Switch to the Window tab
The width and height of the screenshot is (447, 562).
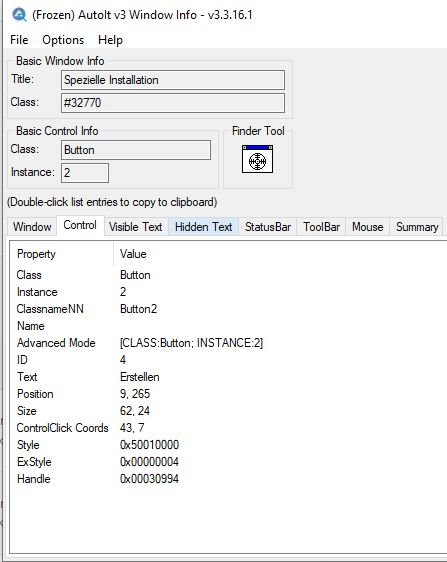pyautogui.click(x=32, y=227)
